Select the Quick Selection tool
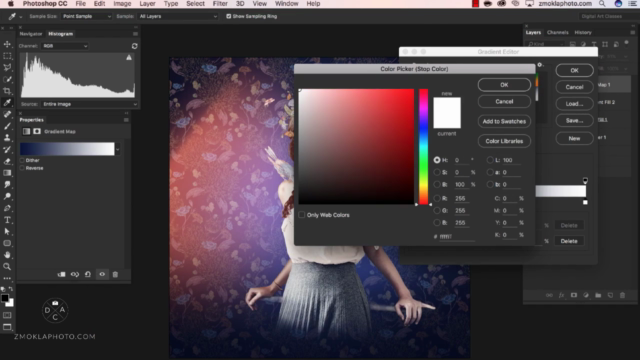Image resolution: width=640 pixels, height=360 pixels. click(7, 79)
